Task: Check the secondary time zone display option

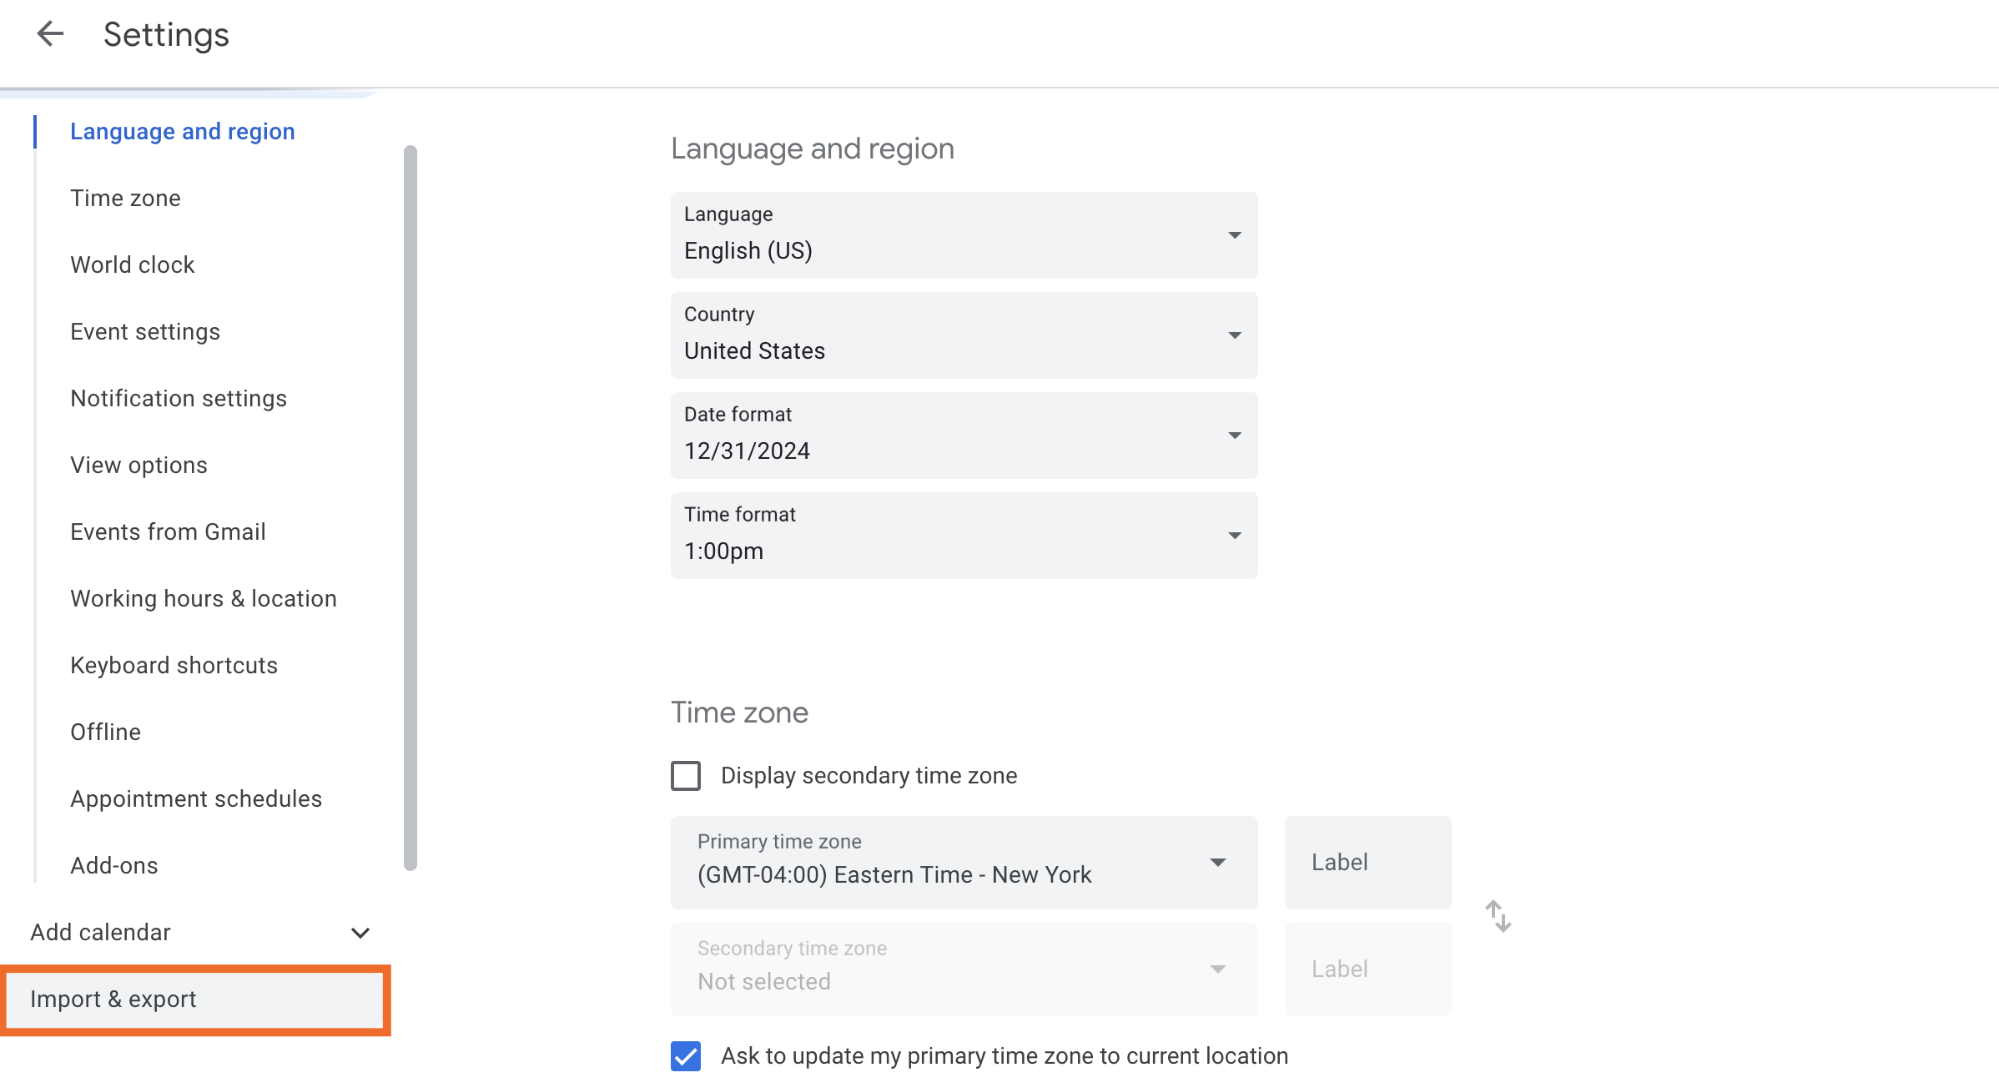Action: pos(685,775)
